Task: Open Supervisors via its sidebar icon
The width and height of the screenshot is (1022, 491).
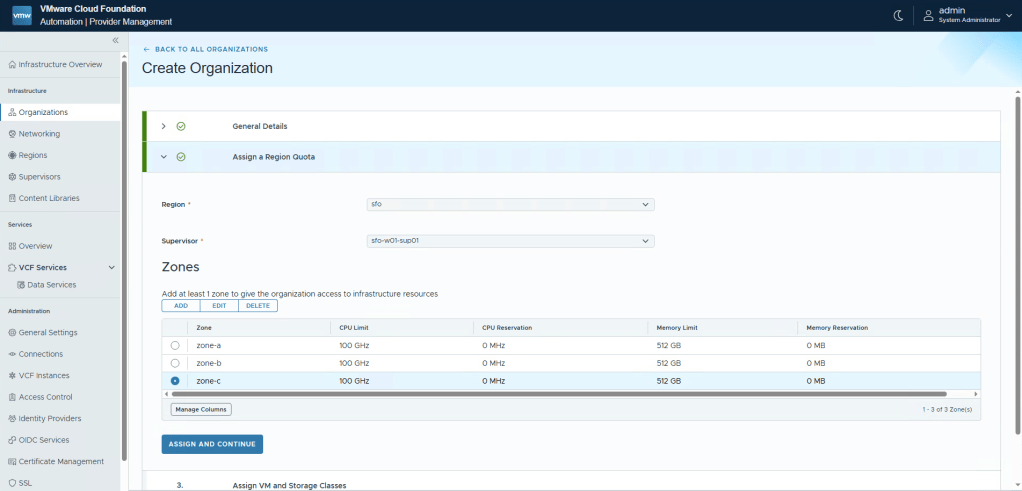Action: [12, 177]
